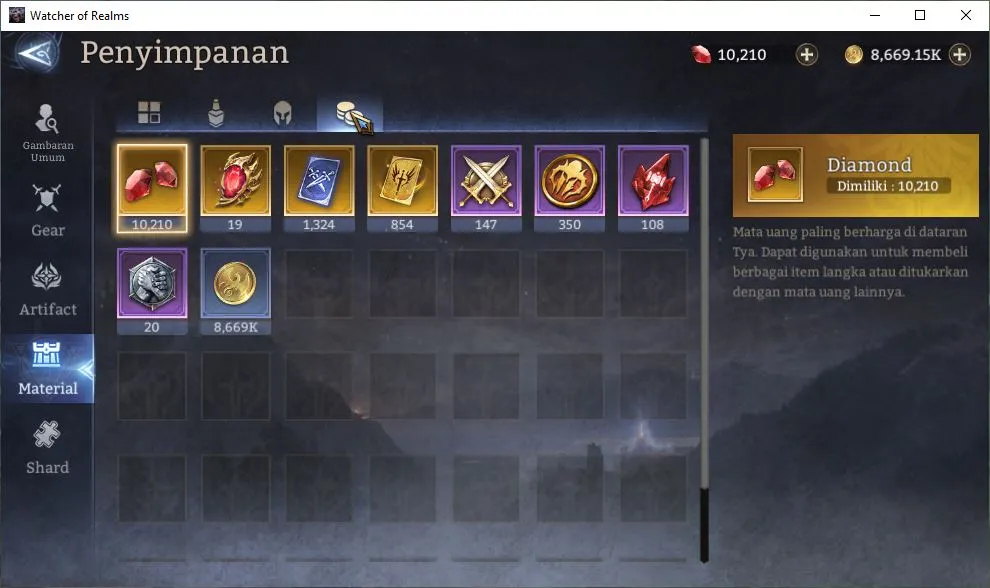The image size is (990, 588).
Task: Switch to the helmet filter tab
Action: pos(282,113)
